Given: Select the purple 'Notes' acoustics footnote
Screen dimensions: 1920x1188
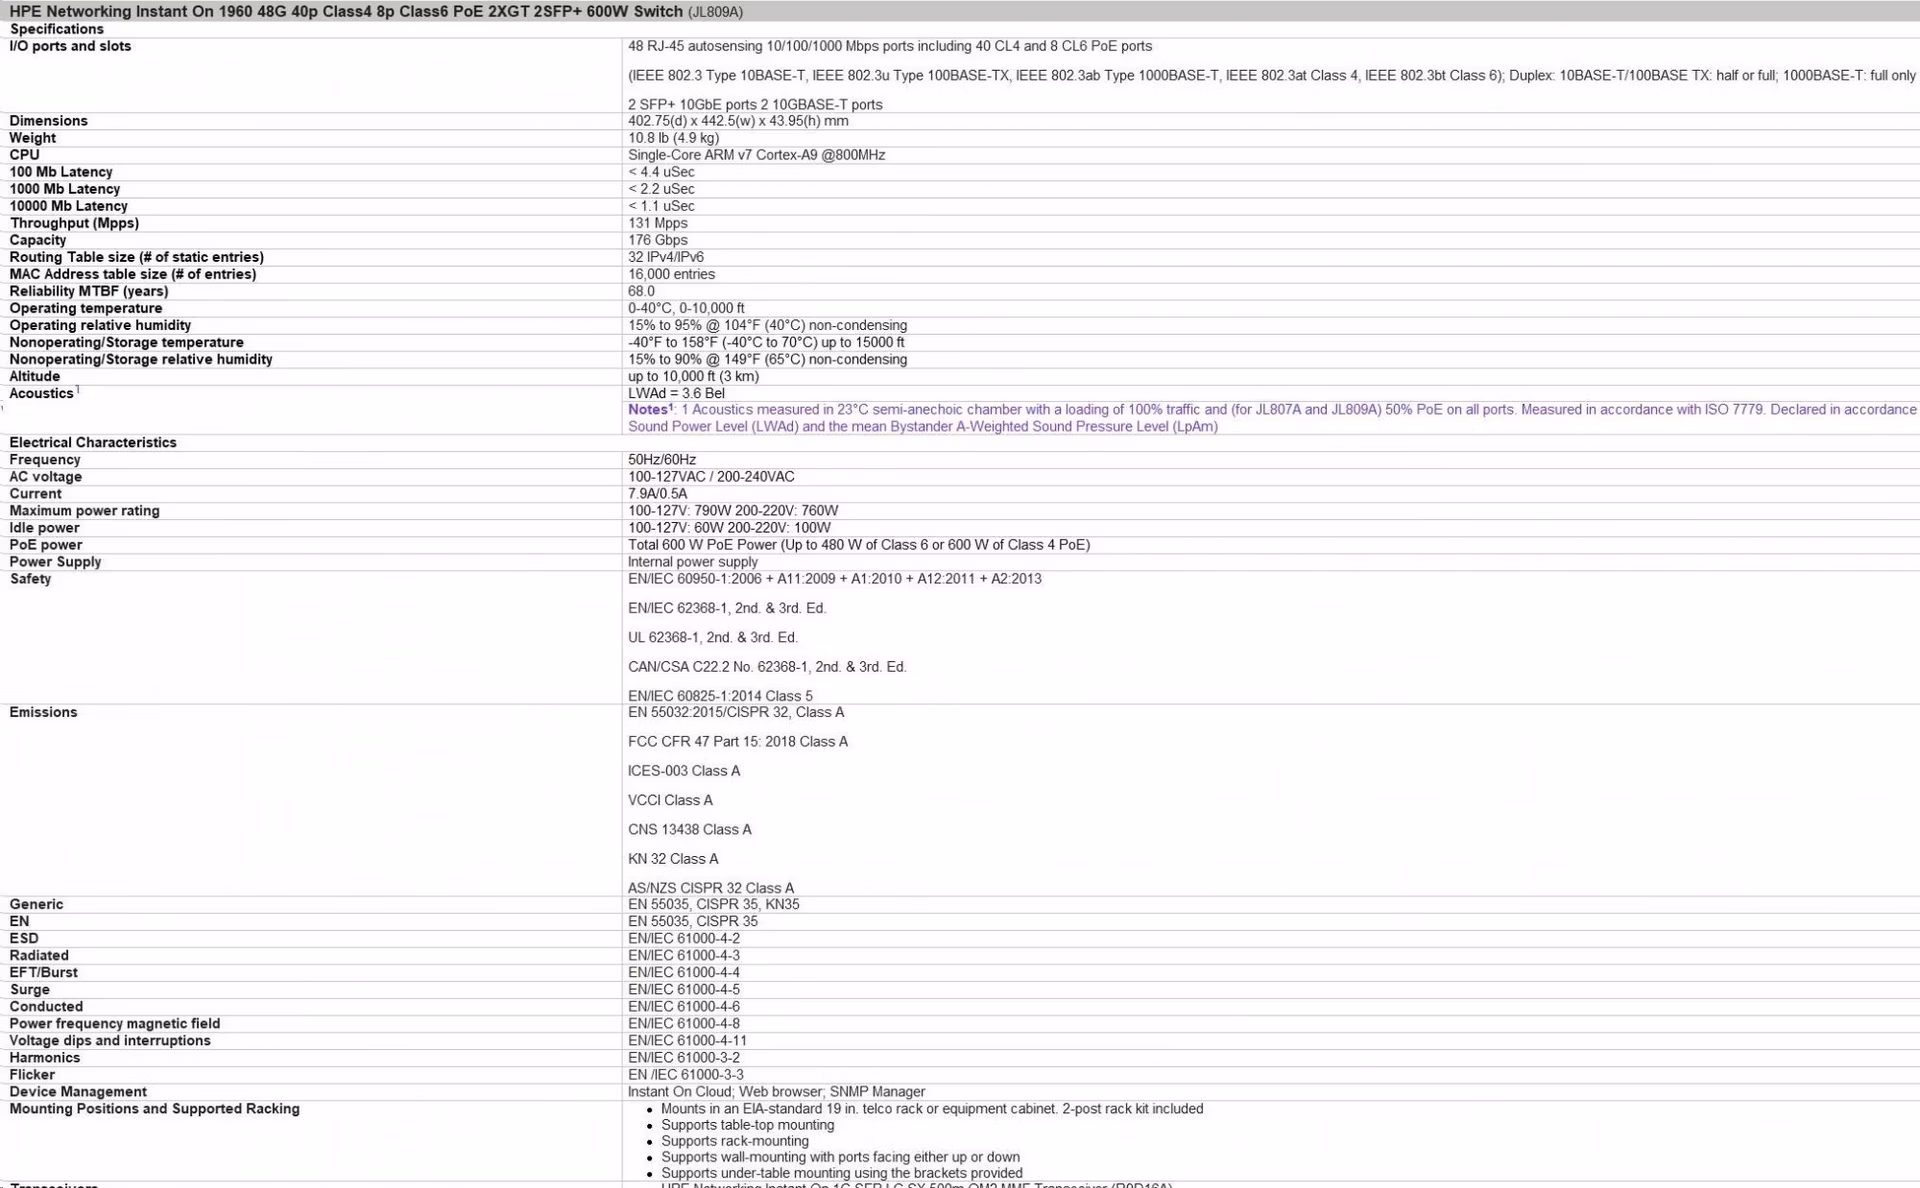Looking at the screenshot, I should pyautogui.click(x=1272, y=418).
